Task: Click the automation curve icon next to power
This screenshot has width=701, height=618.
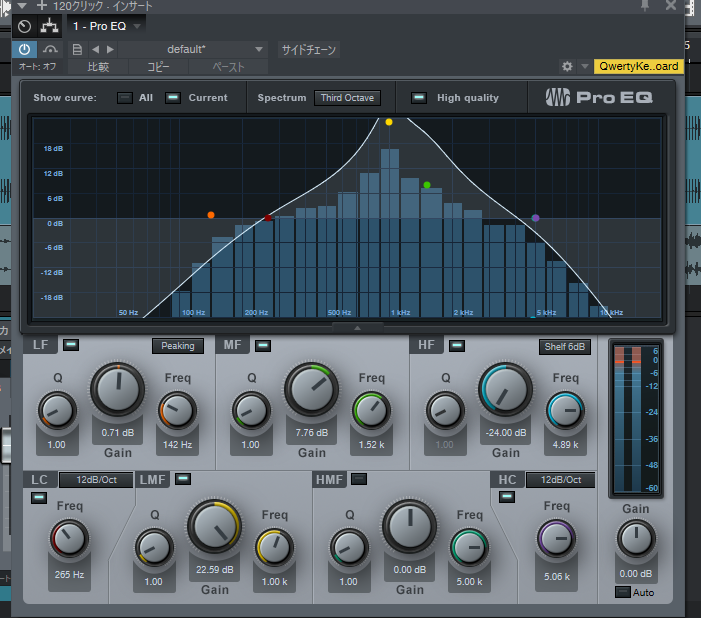Action: tap(50, 49)
